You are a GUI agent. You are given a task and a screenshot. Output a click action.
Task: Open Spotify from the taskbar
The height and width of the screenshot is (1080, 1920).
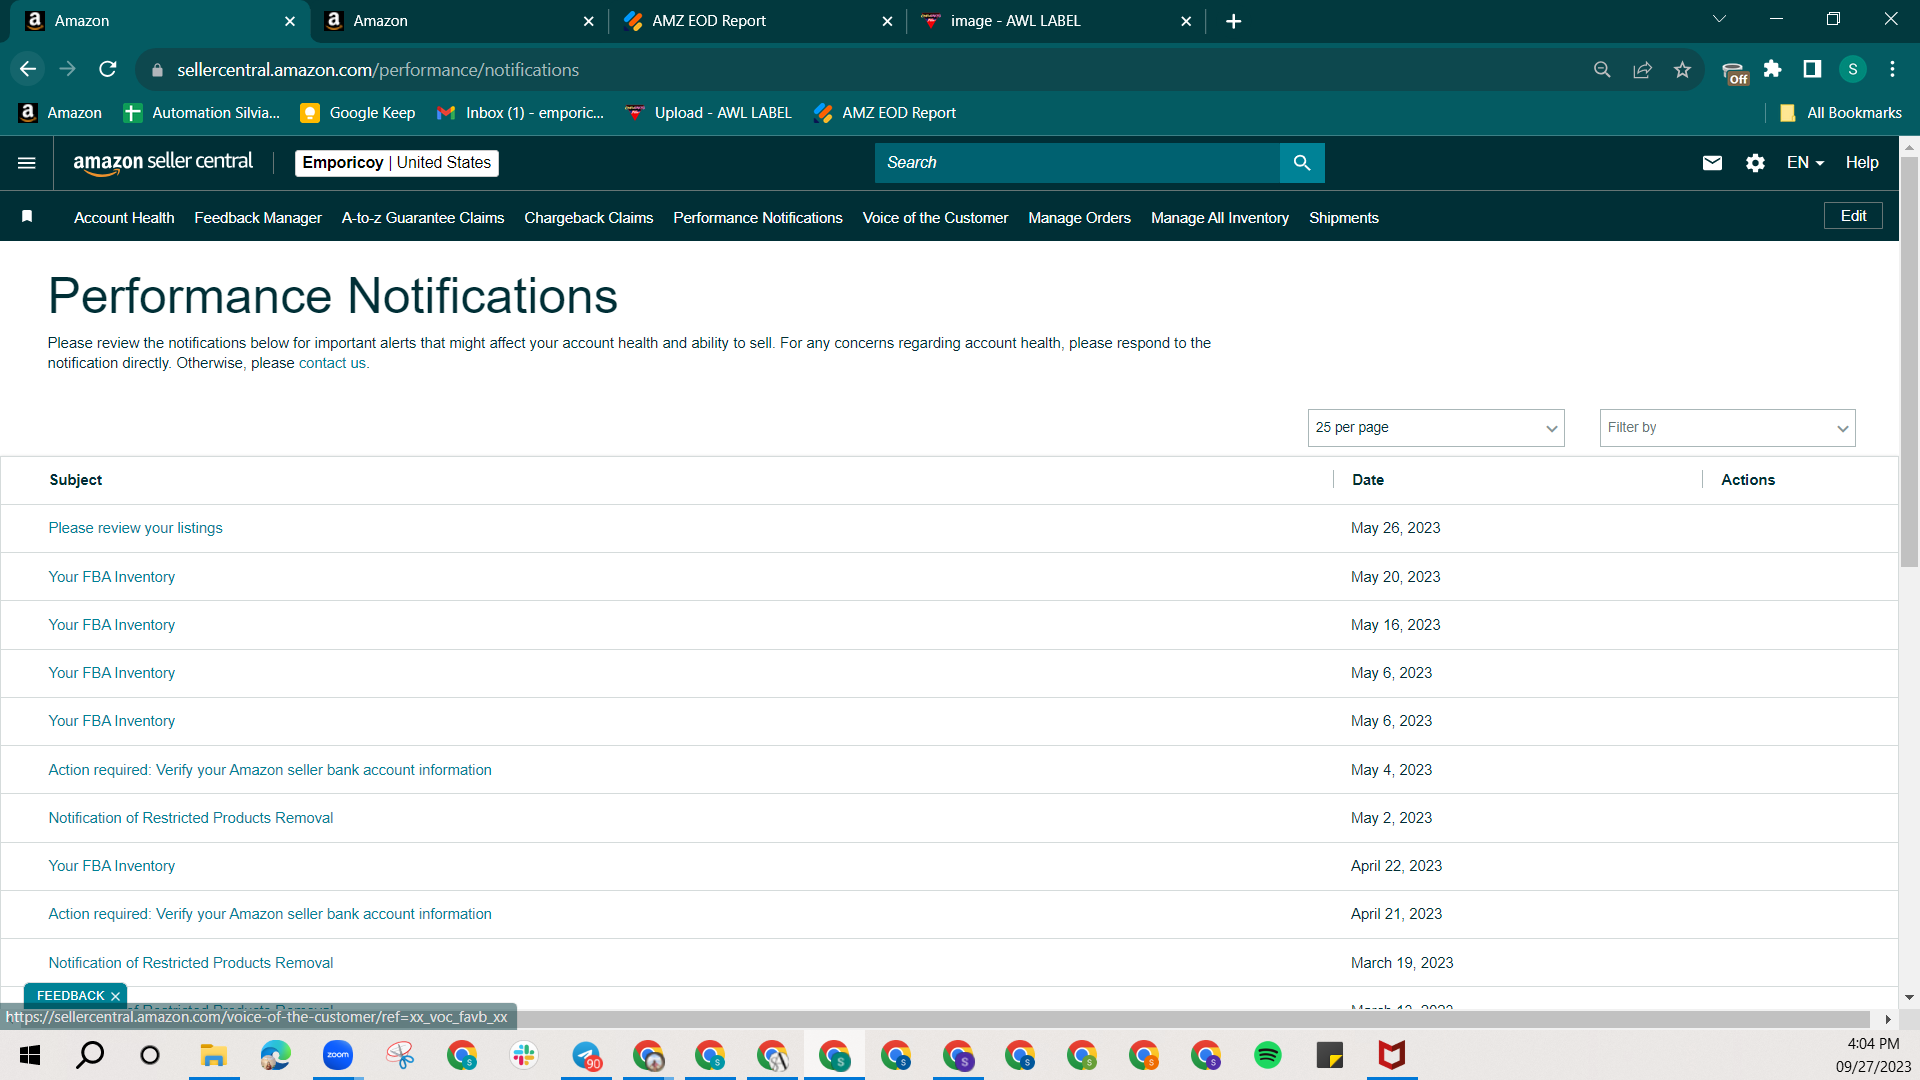(x=1268, y=1055)
